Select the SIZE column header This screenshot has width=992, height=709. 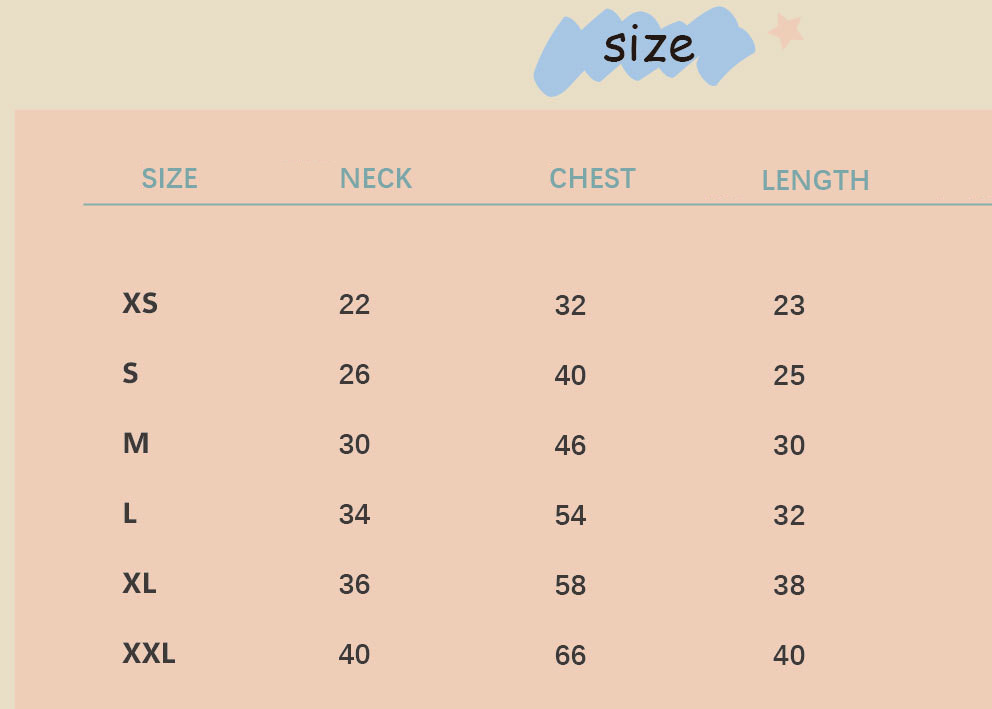click(x=169, y=179)
